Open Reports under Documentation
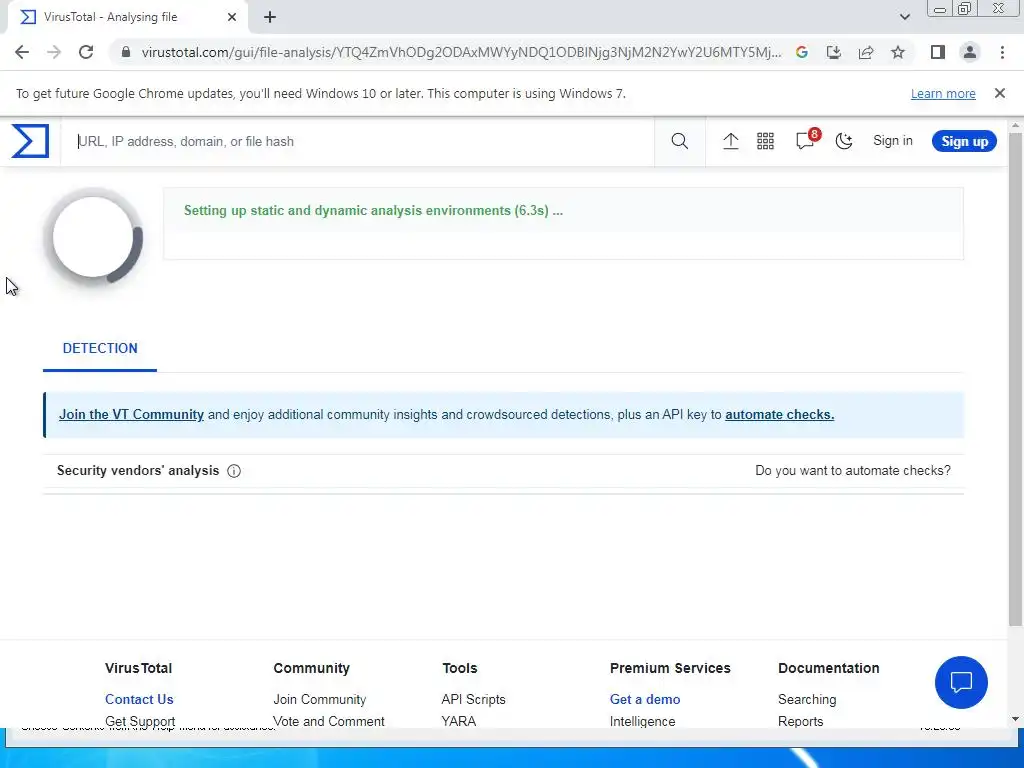 tap(800, 721)
